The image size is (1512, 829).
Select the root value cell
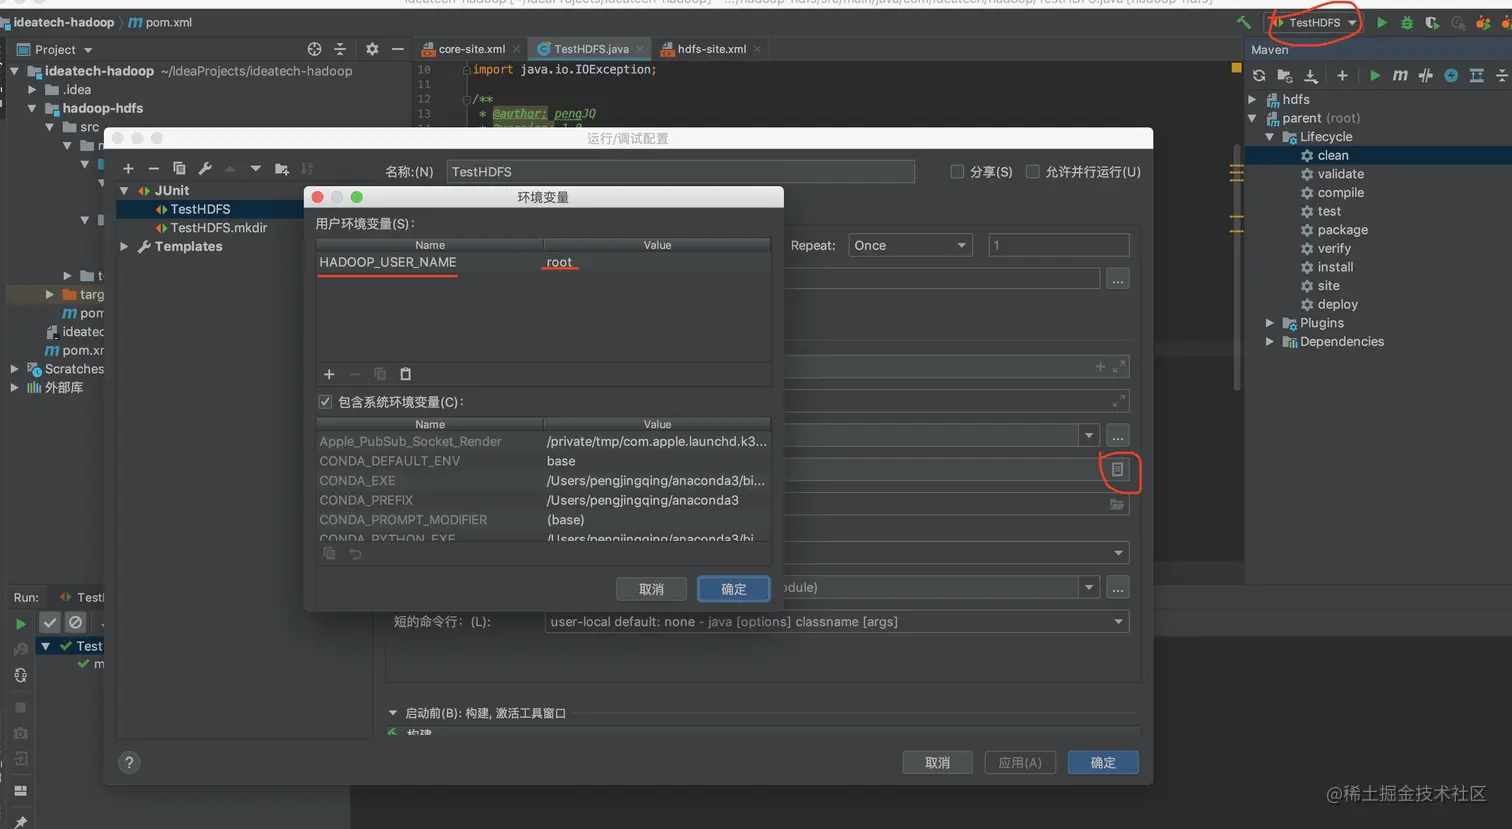click(x=657, y=262)
